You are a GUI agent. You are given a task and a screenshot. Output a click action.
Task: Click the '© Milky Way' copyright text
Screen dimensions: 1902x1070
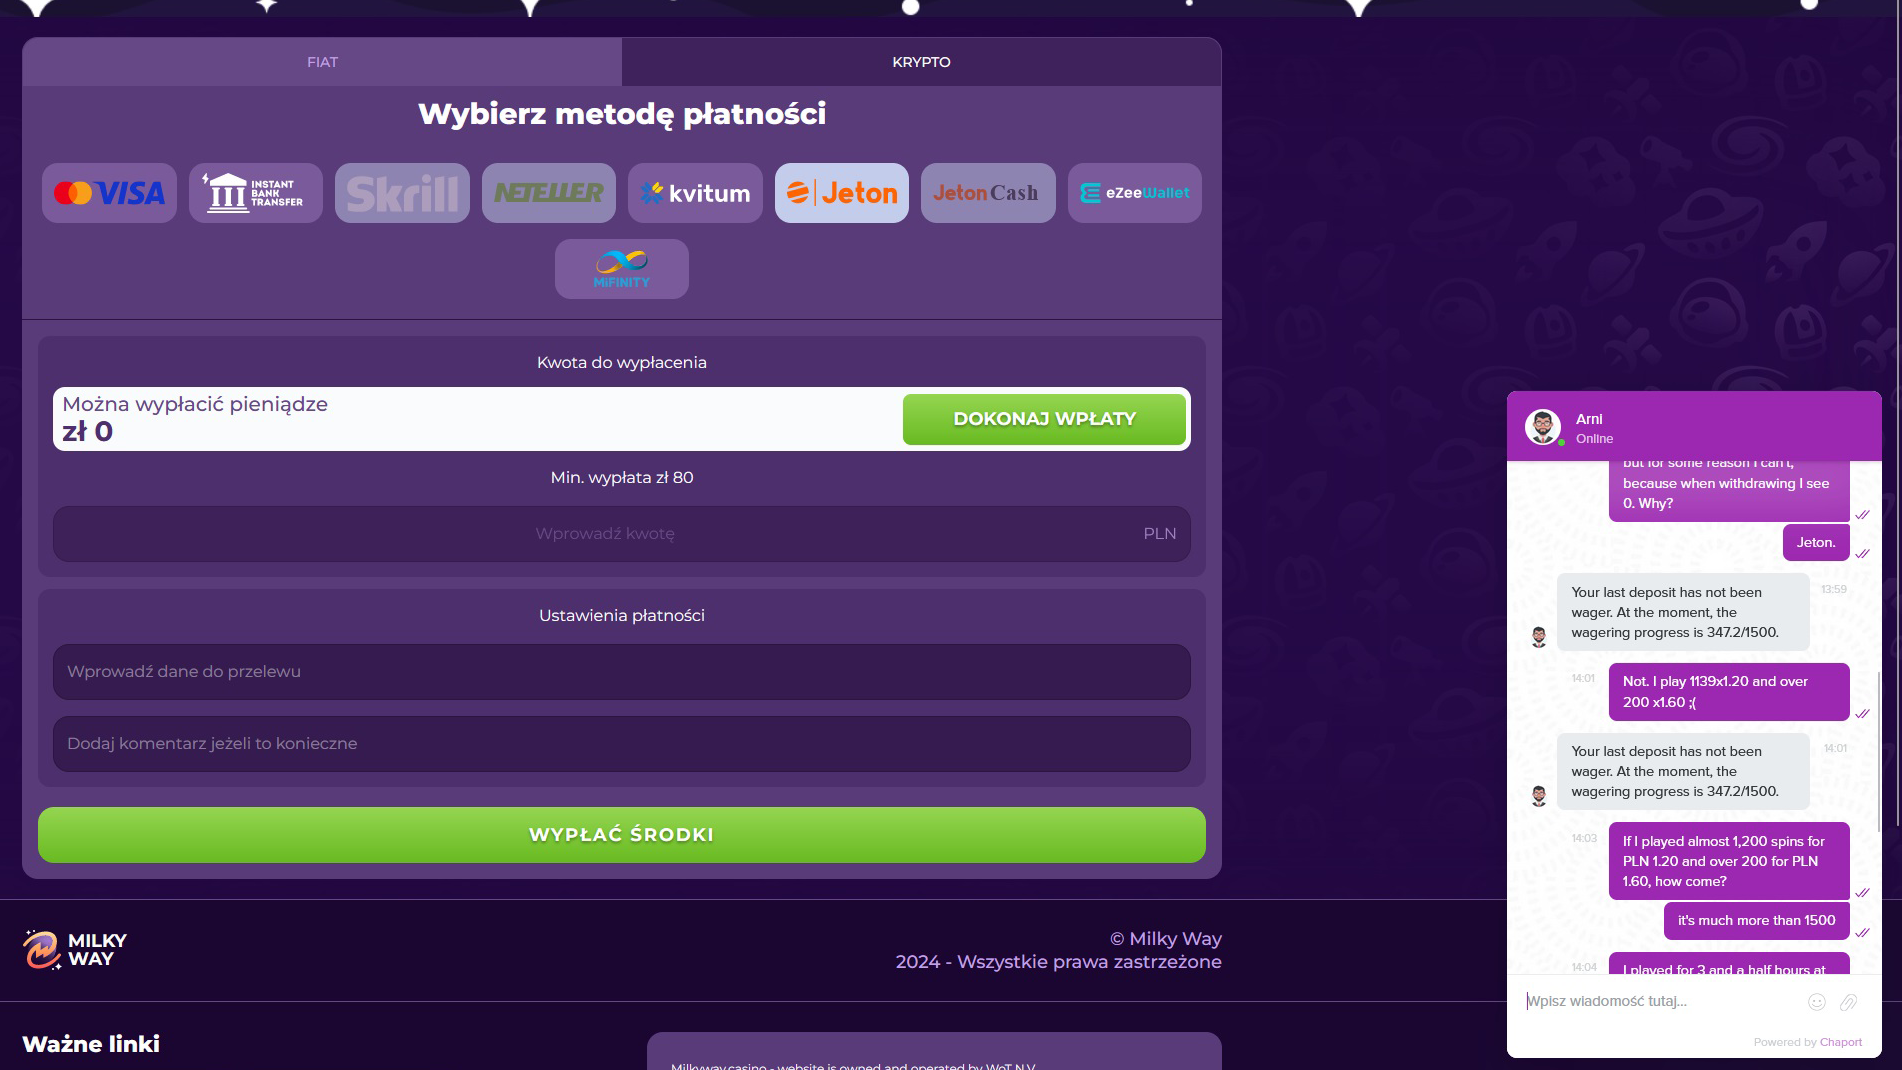point(1165,939)
